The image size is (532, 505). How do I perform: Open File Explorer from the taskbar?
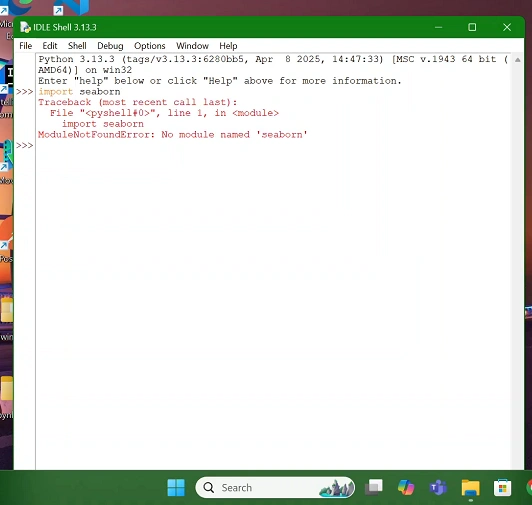[470, 488]
